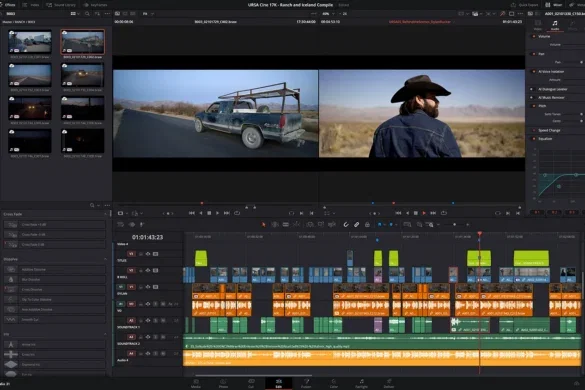Play source viewer in reverse
The width and height of the screenshot is (585, 390).
point(201,213)
